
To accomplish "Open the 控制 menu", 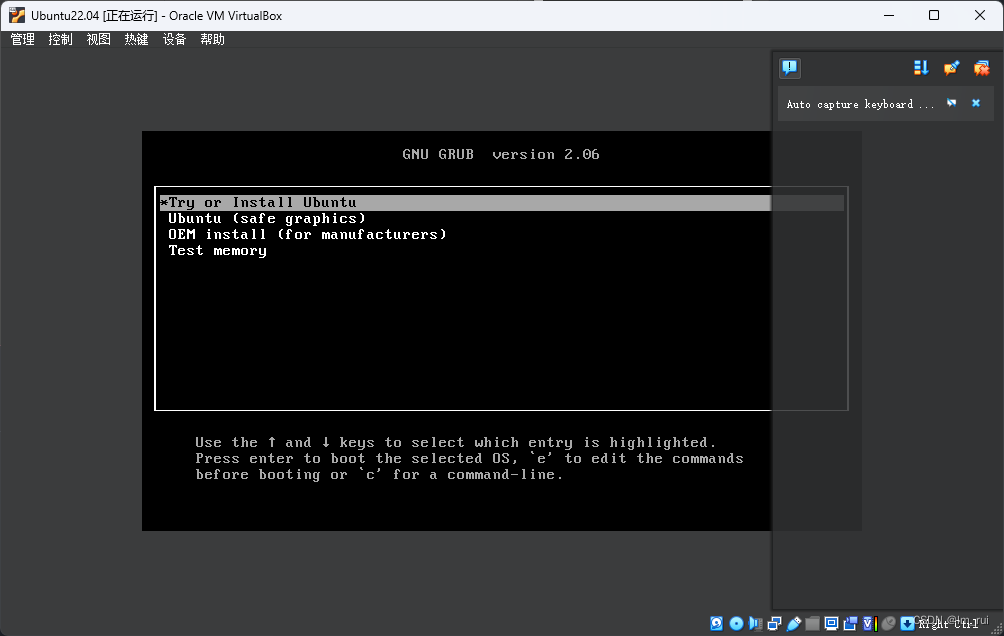I will click(60, 39).
